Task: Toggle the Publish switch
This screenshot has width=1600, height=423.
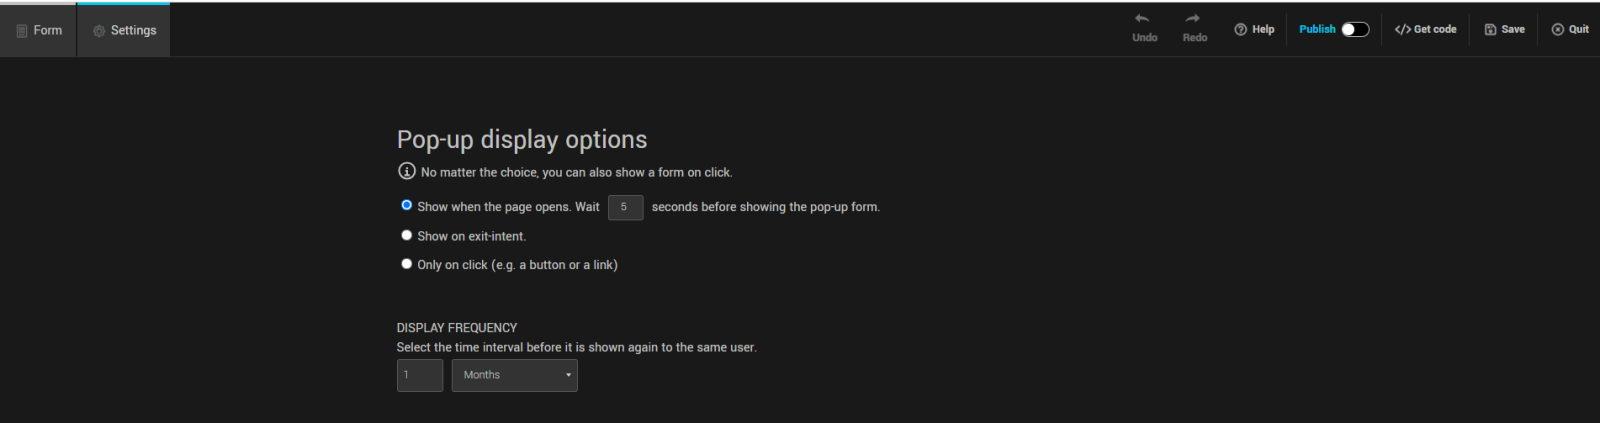Action: tap(1355, 30)
